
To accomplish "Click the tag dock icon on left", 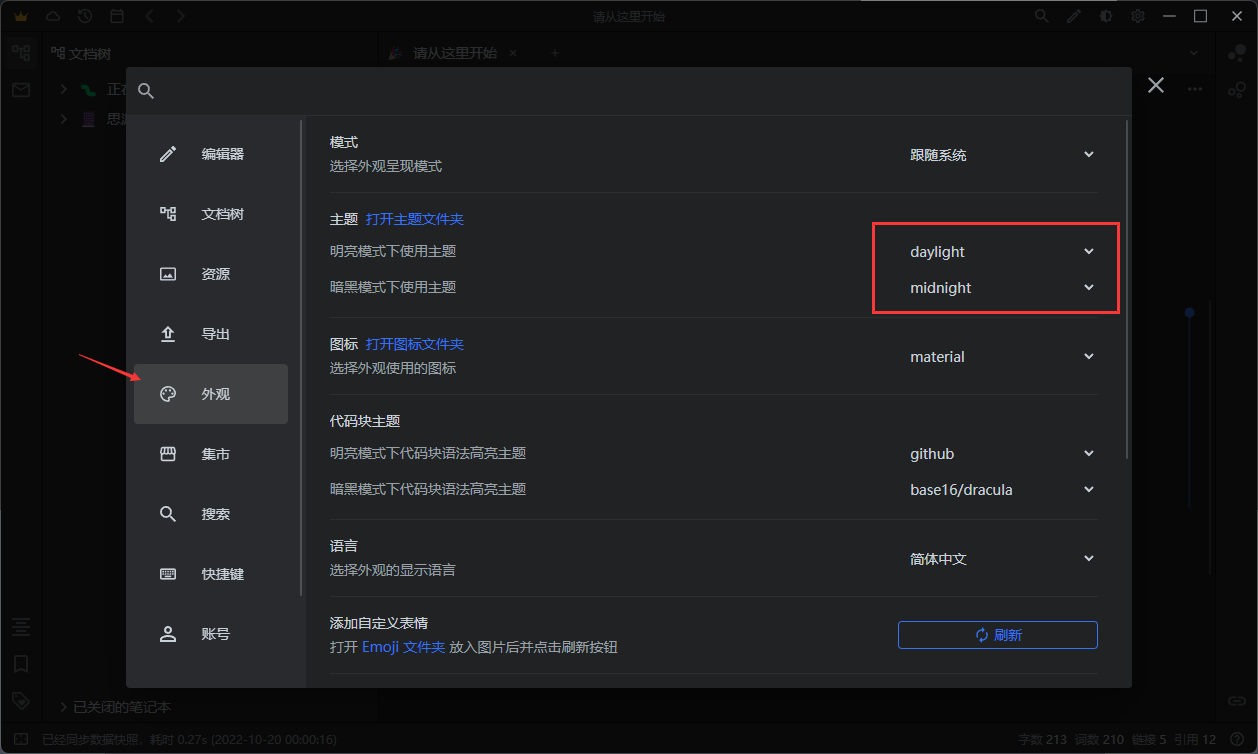I will (x=21, y=700).
